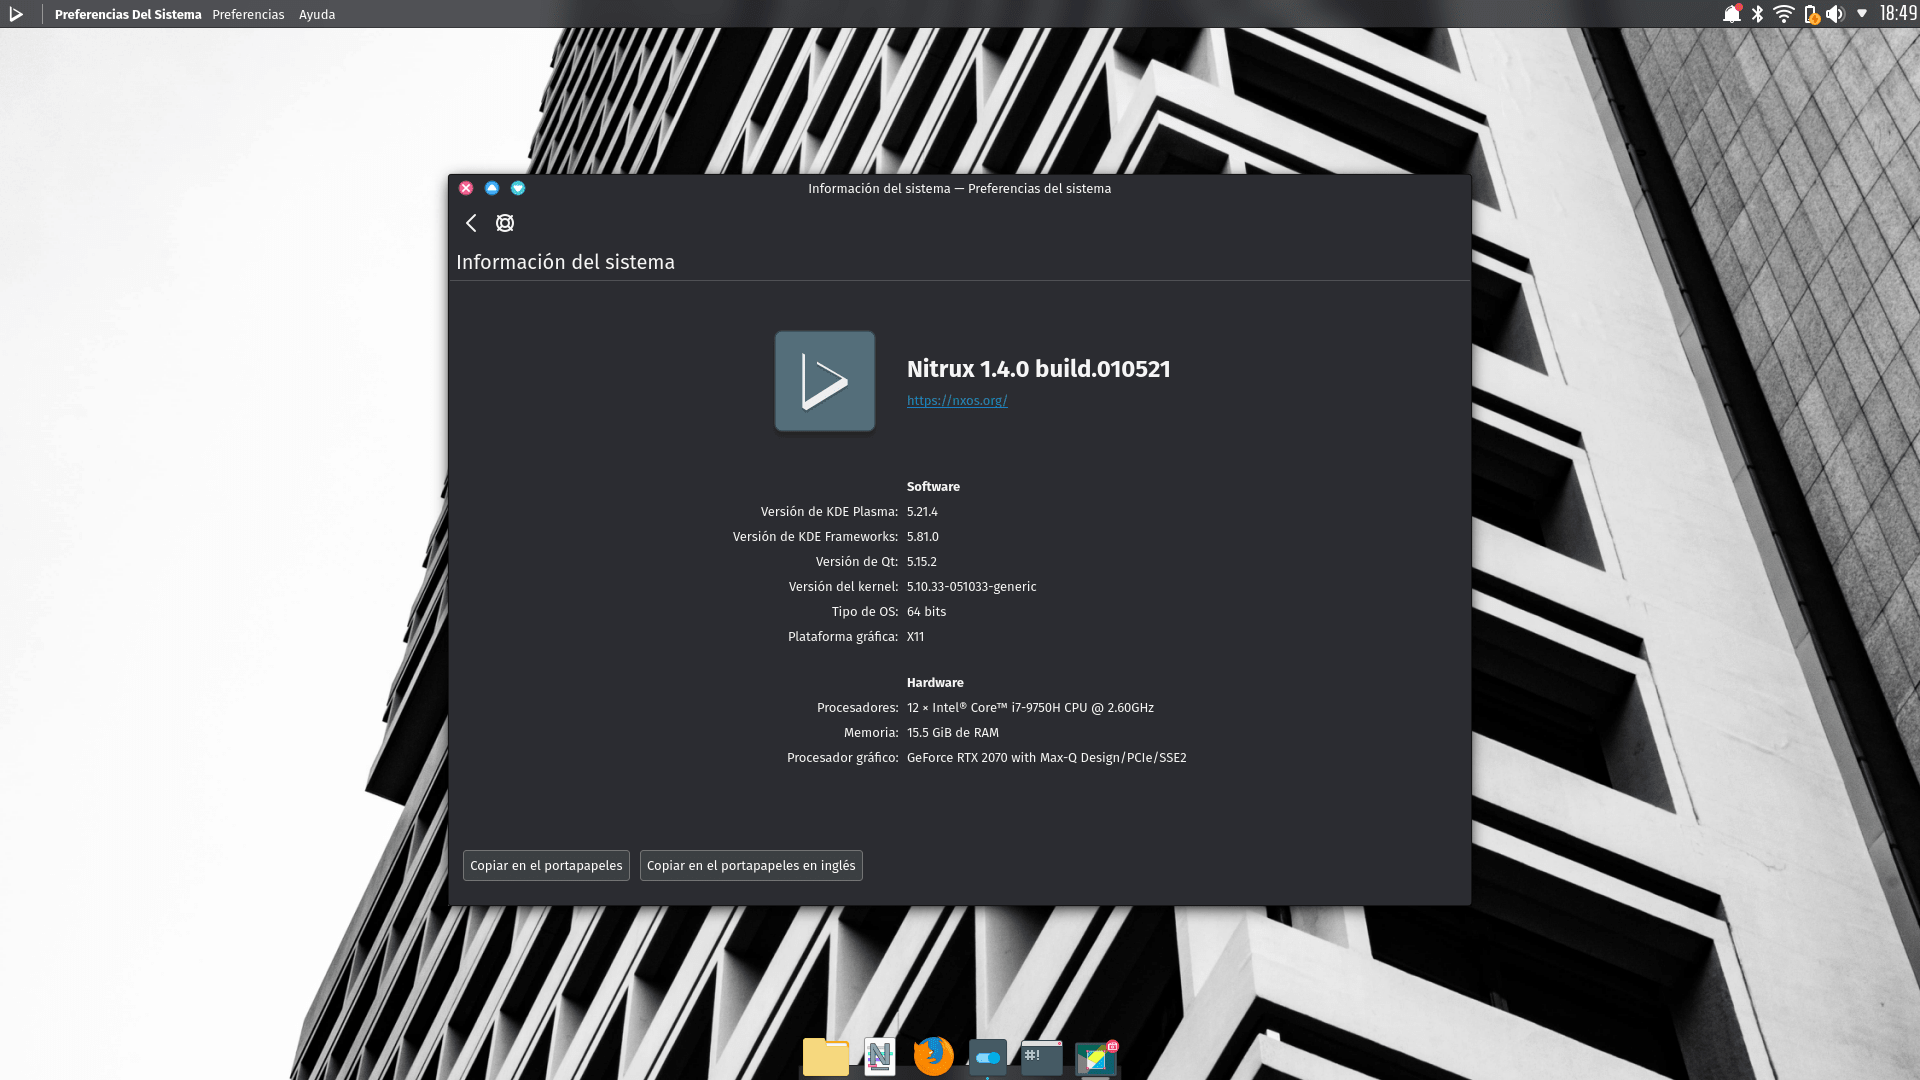Click Copiar en el portapapeles en inglés
Viewport: 1920px width, 1080px height.
pyautogui.click(x=751, y=865)
